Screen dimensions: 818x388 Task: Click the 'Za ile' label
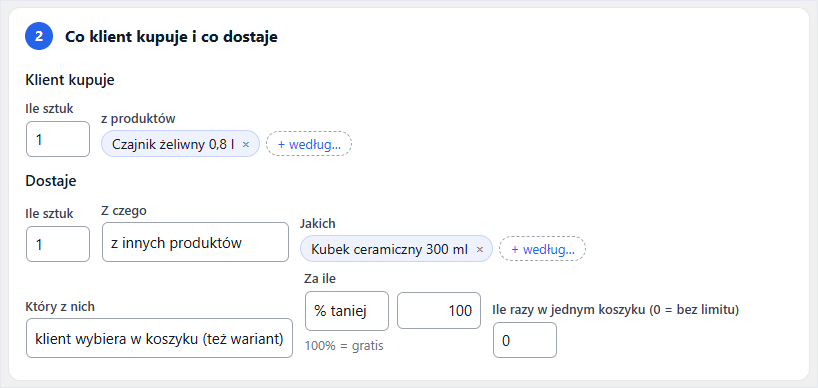click(320, 278)
